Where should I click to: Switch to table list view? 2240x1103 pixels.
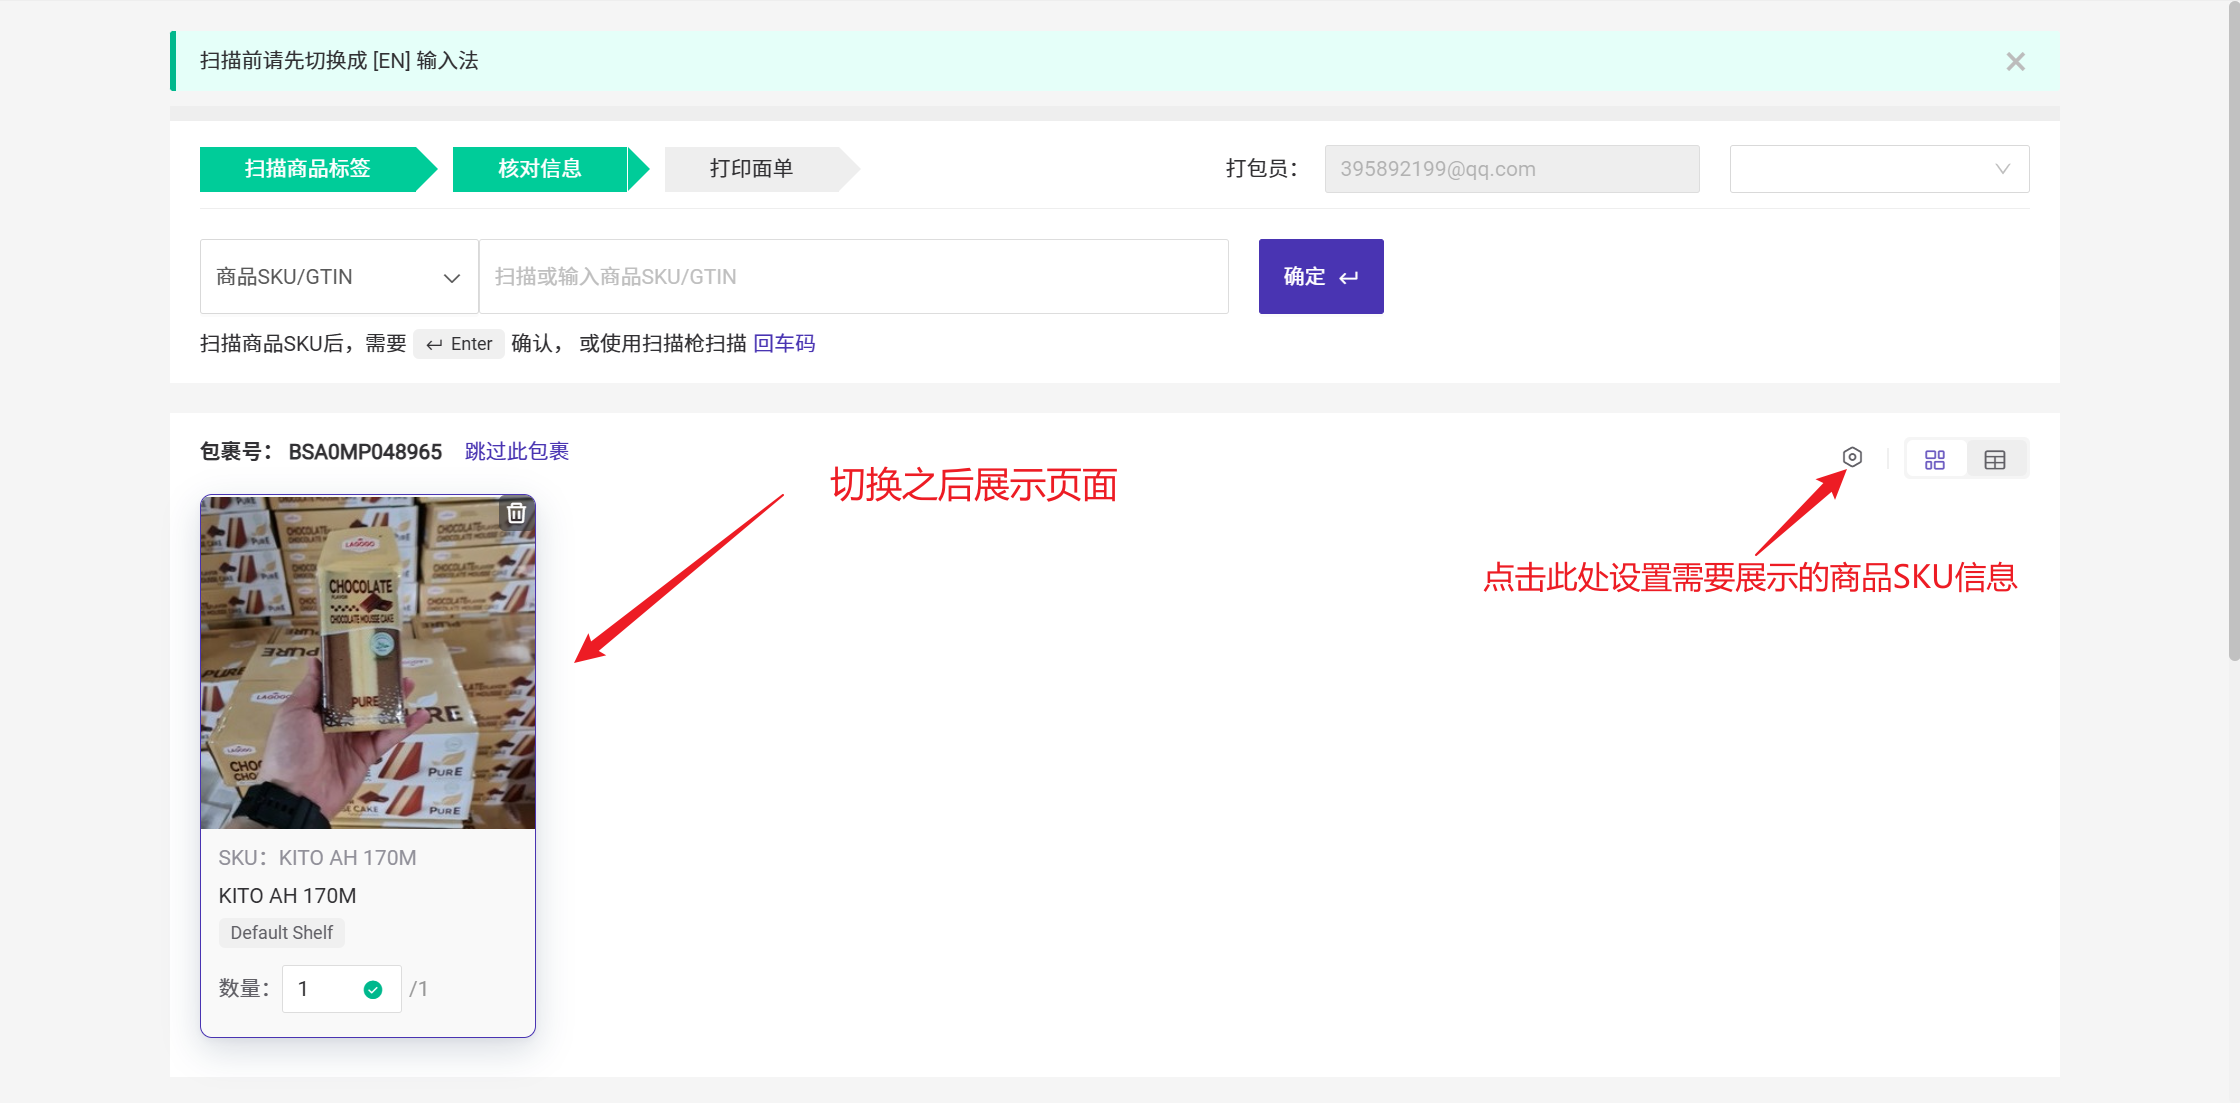point(1995,460)
